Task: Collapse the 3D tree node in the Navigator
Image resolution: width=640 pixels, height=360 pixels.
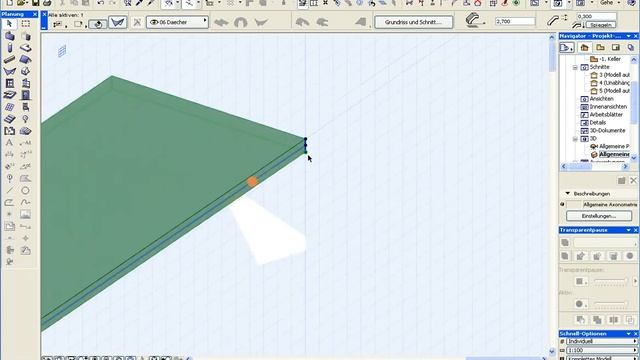Action: (x=575, y=139)
